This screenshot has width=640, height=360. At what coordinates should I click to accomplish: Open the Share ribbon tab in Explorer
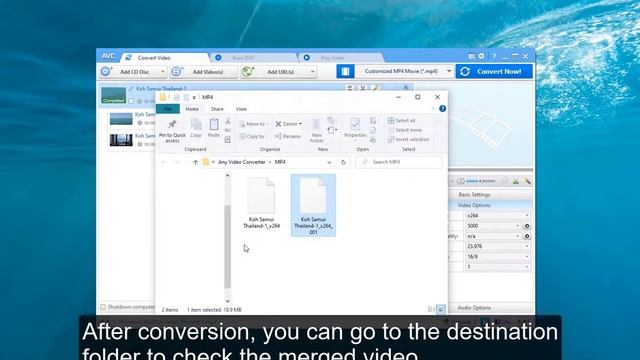pyautogui.click(x=217, y=109)
